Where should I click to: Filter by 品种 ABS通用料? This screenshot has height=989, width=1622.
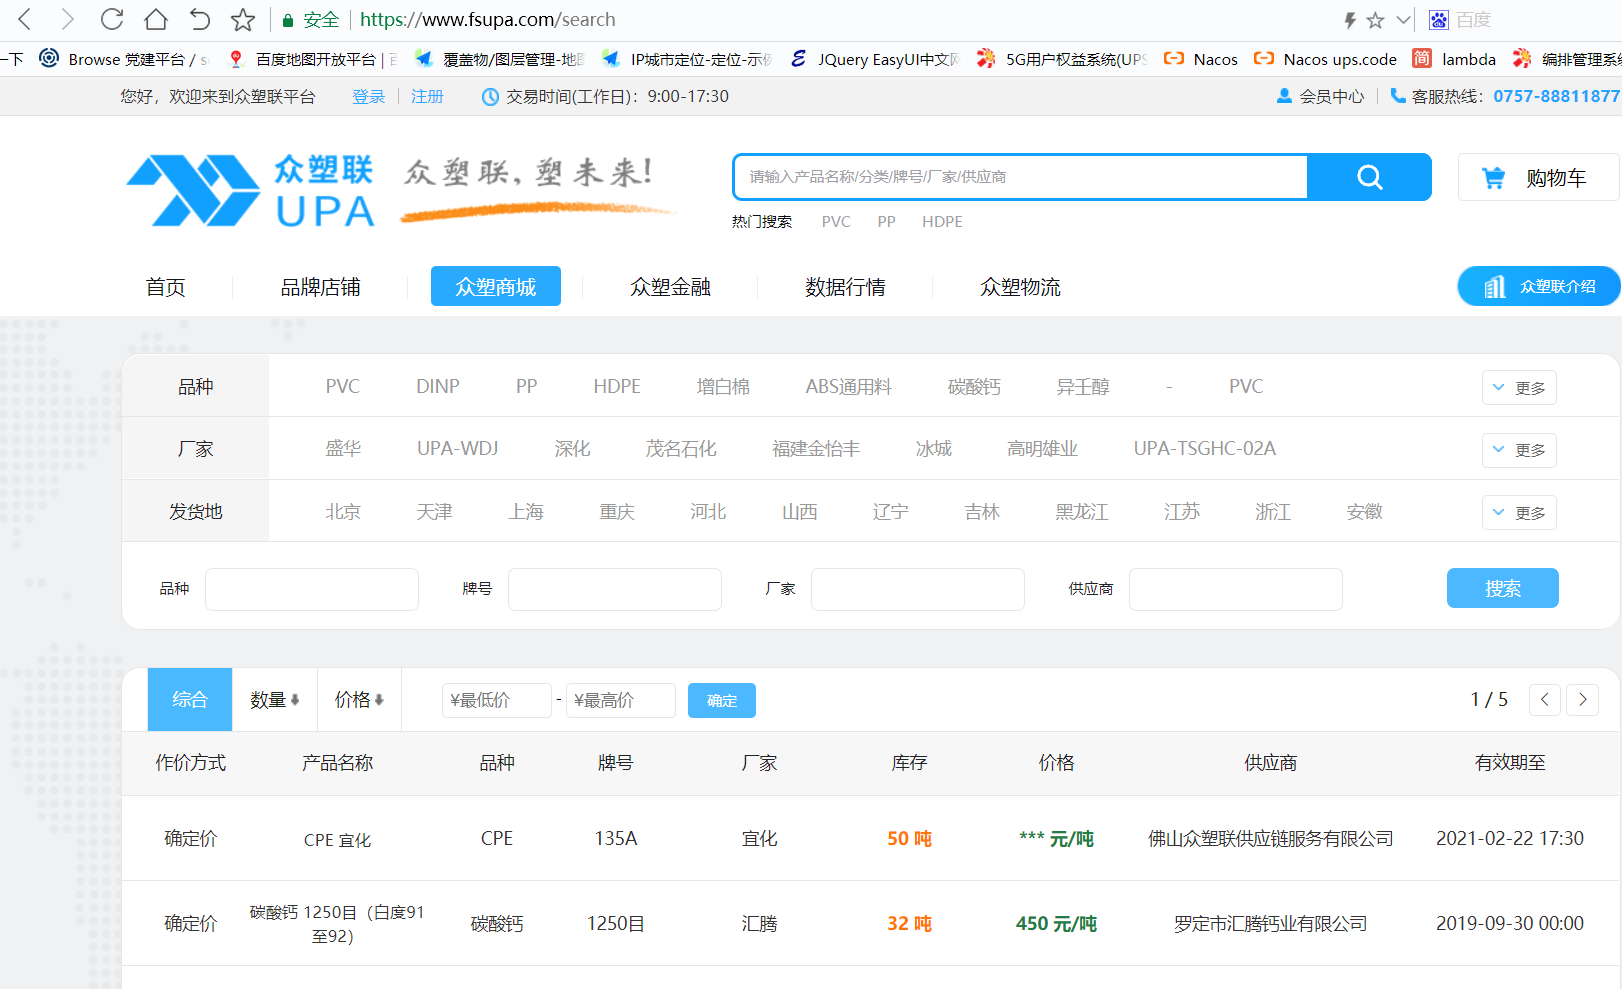pyautogui.click(x=848, y=387)
